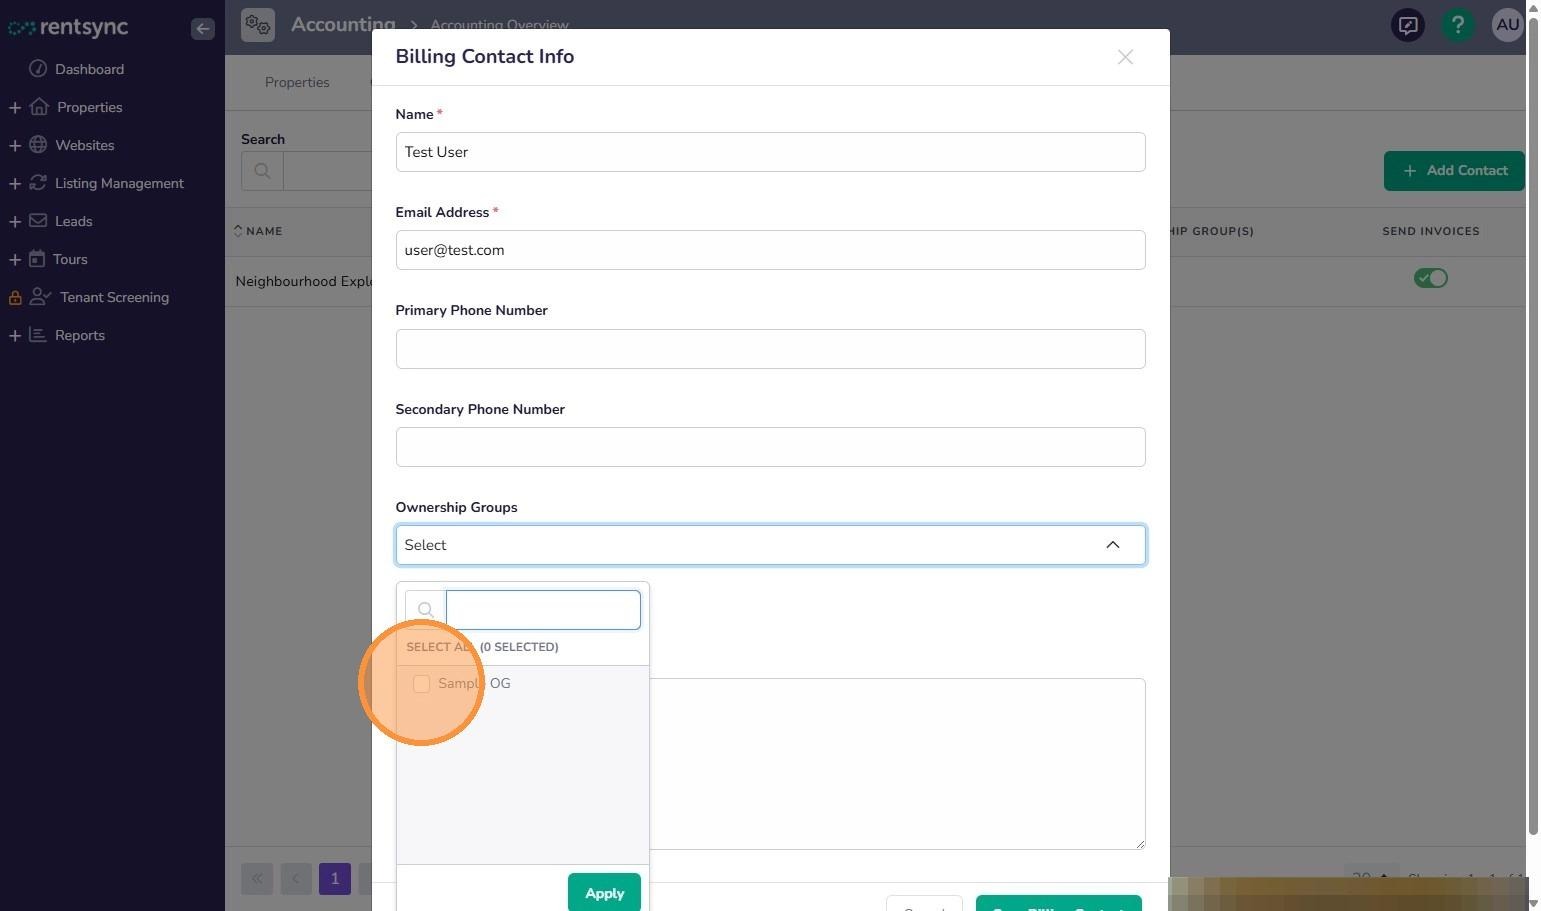Expand the Properties sidebar item
1541x911 pixels.
(x=15, y=107)
